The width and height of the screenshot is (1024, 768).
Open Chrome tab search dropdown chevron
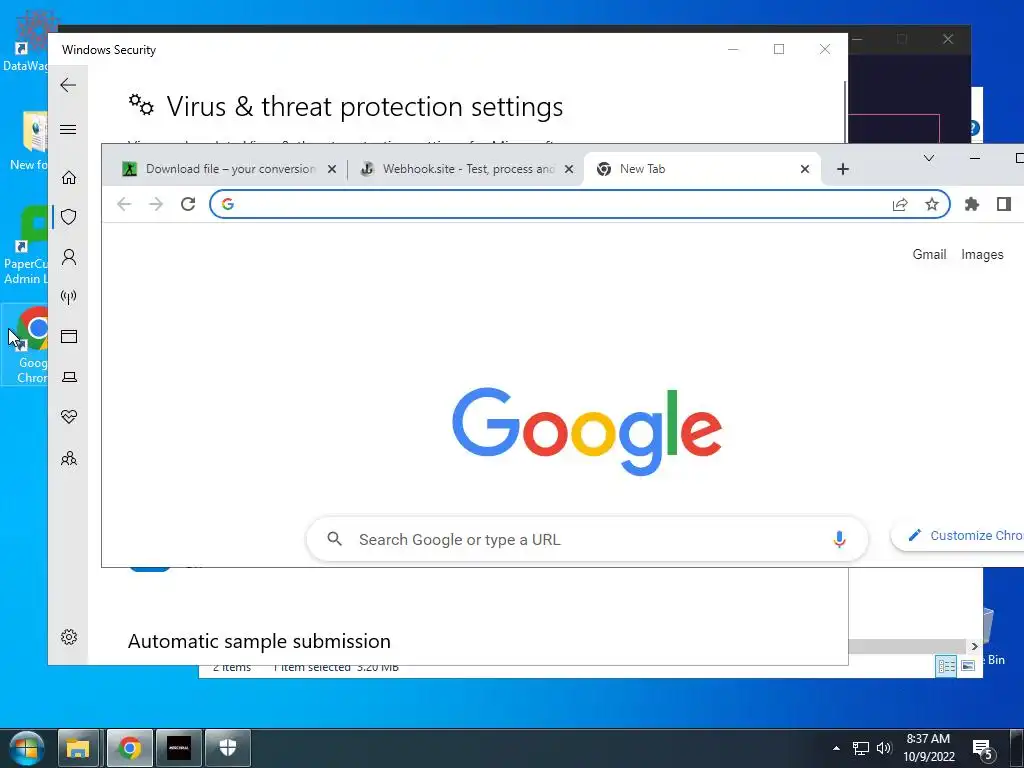point(929,158)
